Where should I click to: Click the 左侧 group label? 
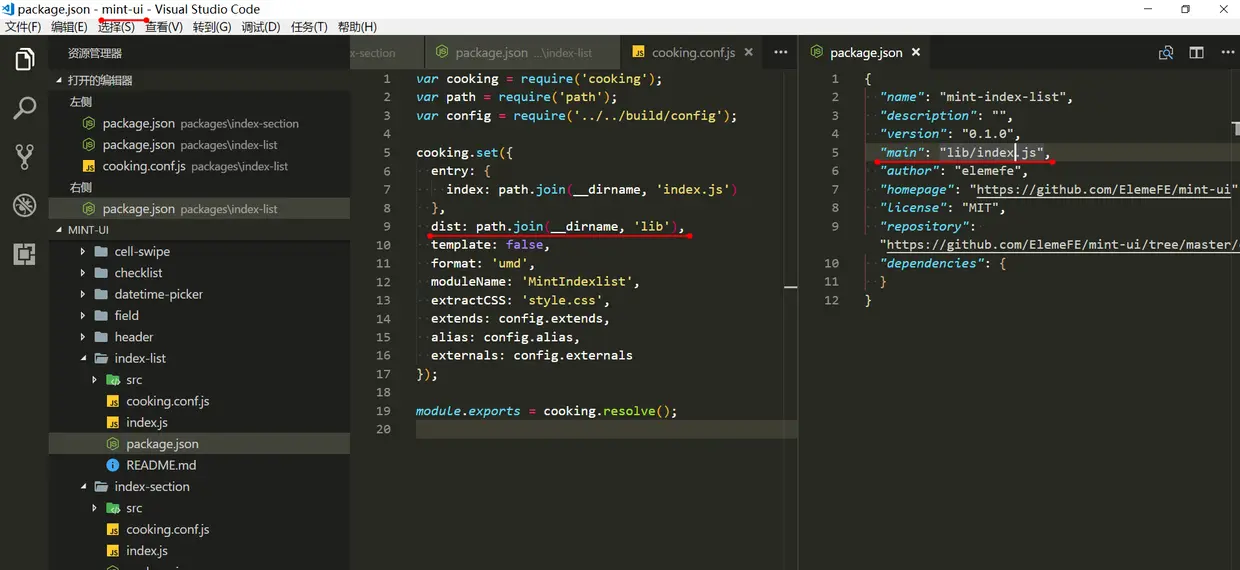click(x=81, y=102)
